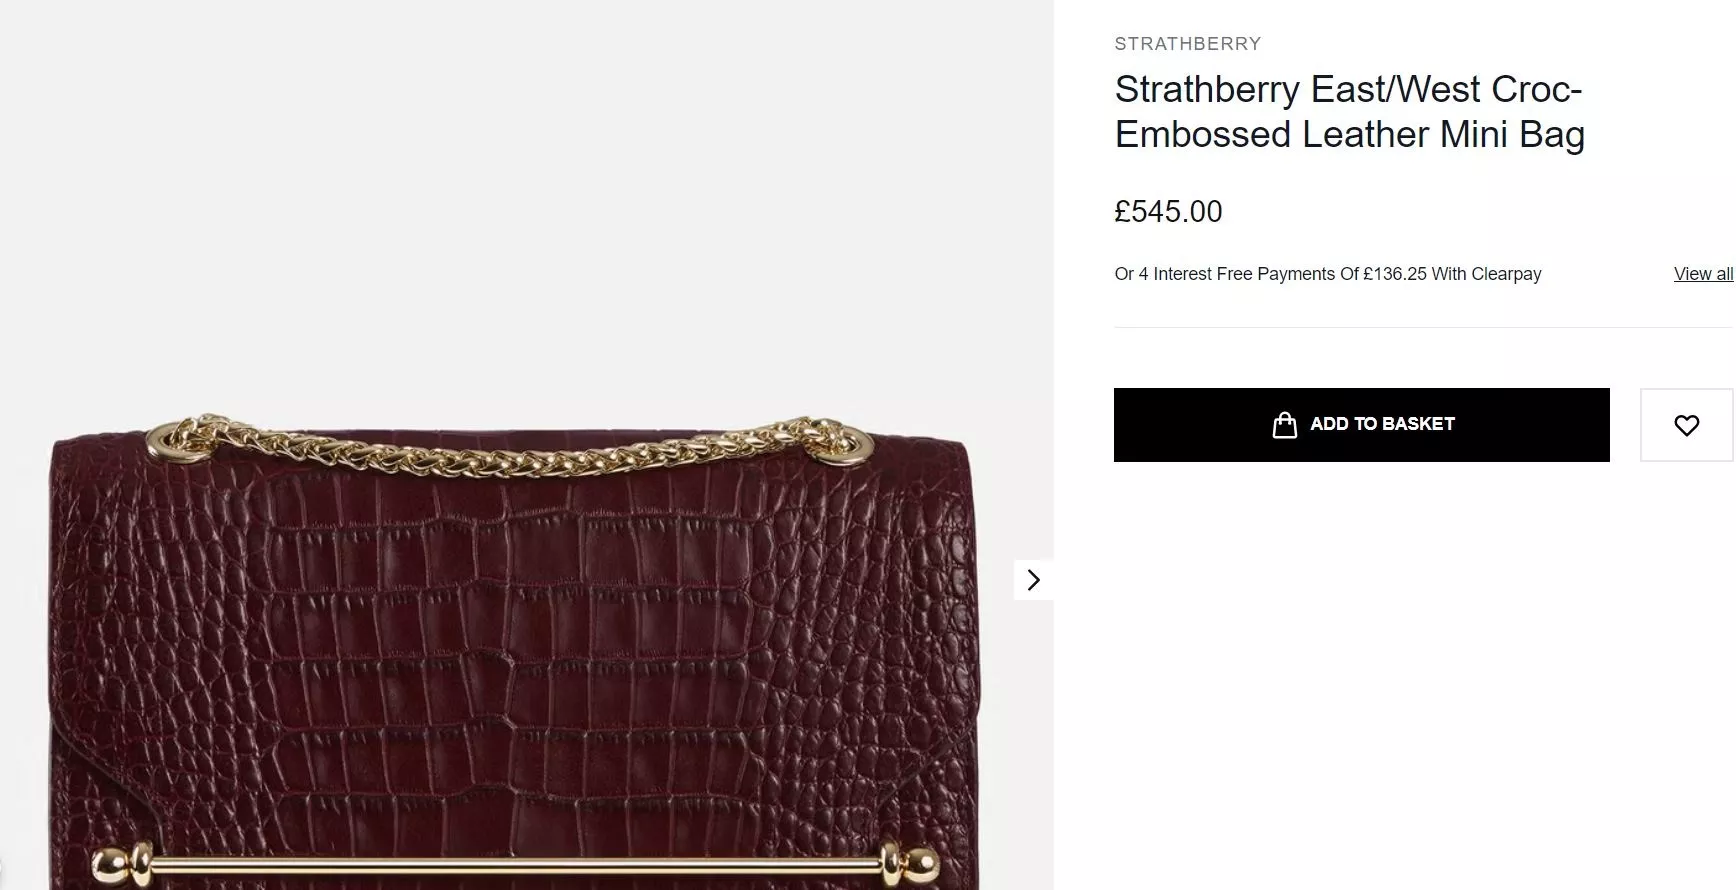Click the £136.25 instalment amount

pyautogui.click(x=1394, y=274)
